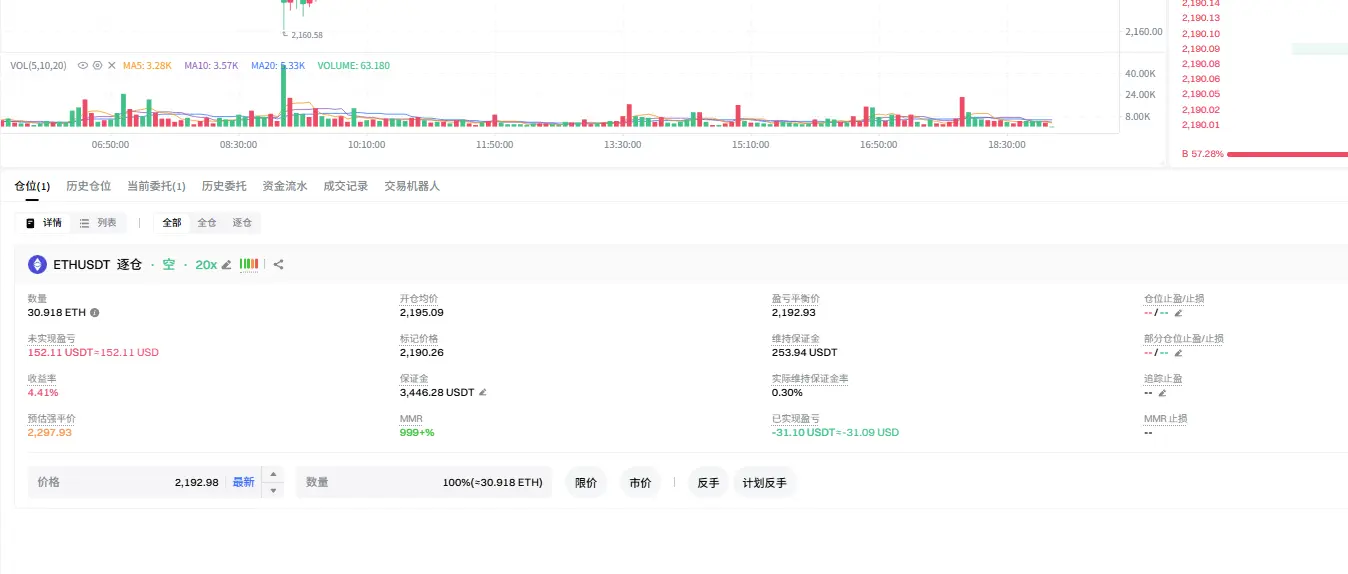
Task: Click 反手 reverse button
Action: [x=708, y=482]
